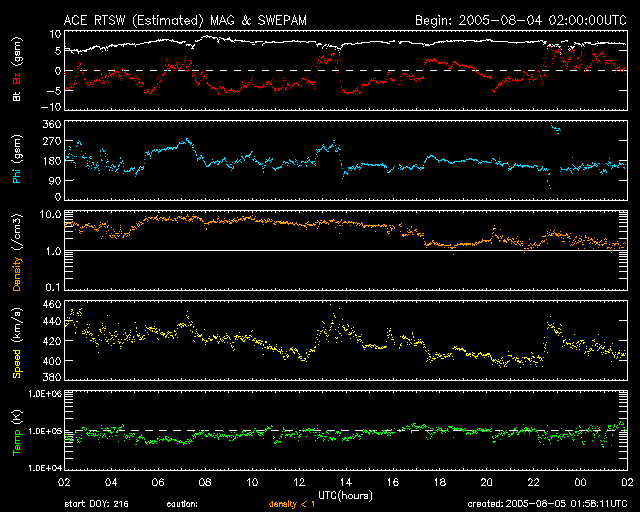Click the 12 hour tick label
640x512 pixels.
(x=299, y=482)
